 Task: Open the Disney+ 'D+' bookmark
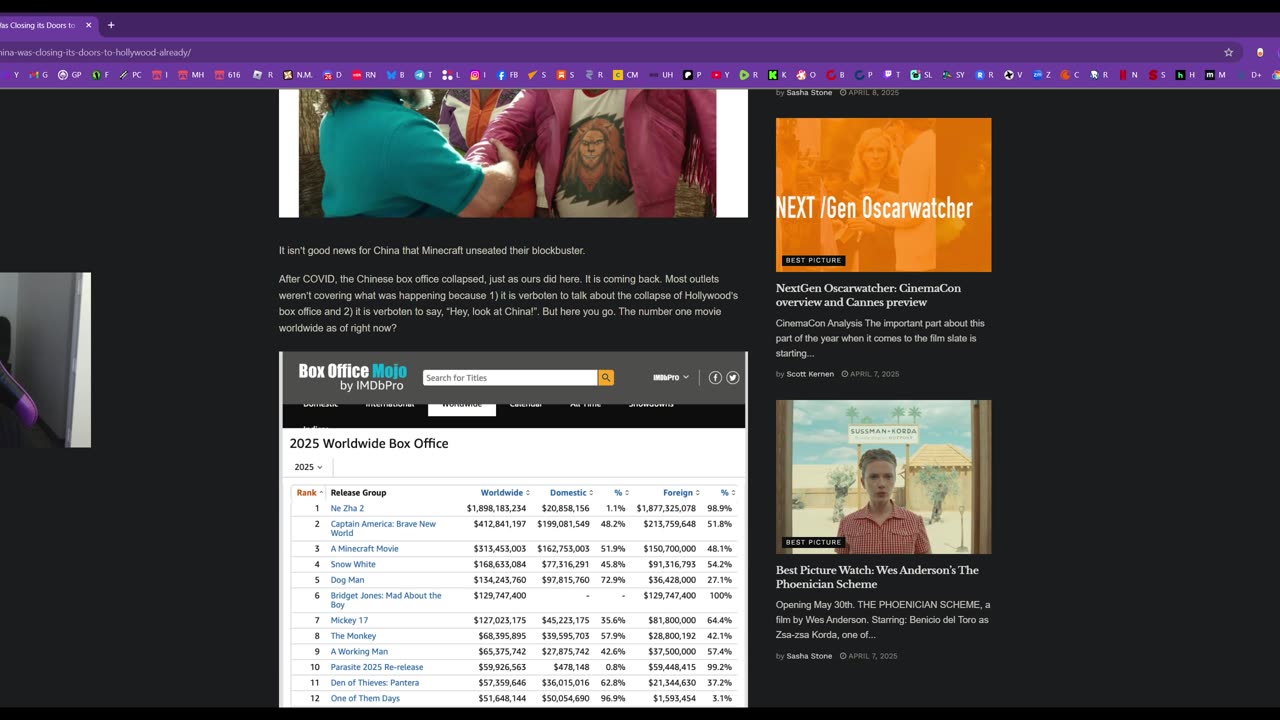[x=1250, y=75]
